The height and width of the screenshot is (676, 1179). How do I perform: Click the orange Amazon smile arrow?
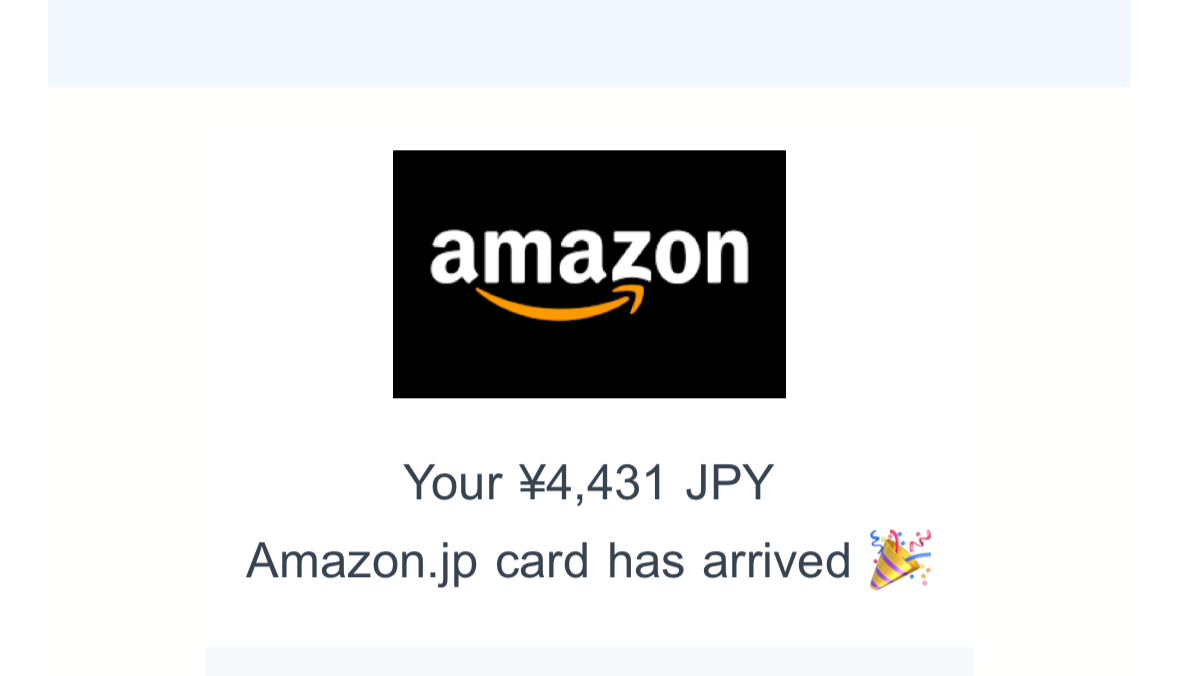click(x=560, y=302)
